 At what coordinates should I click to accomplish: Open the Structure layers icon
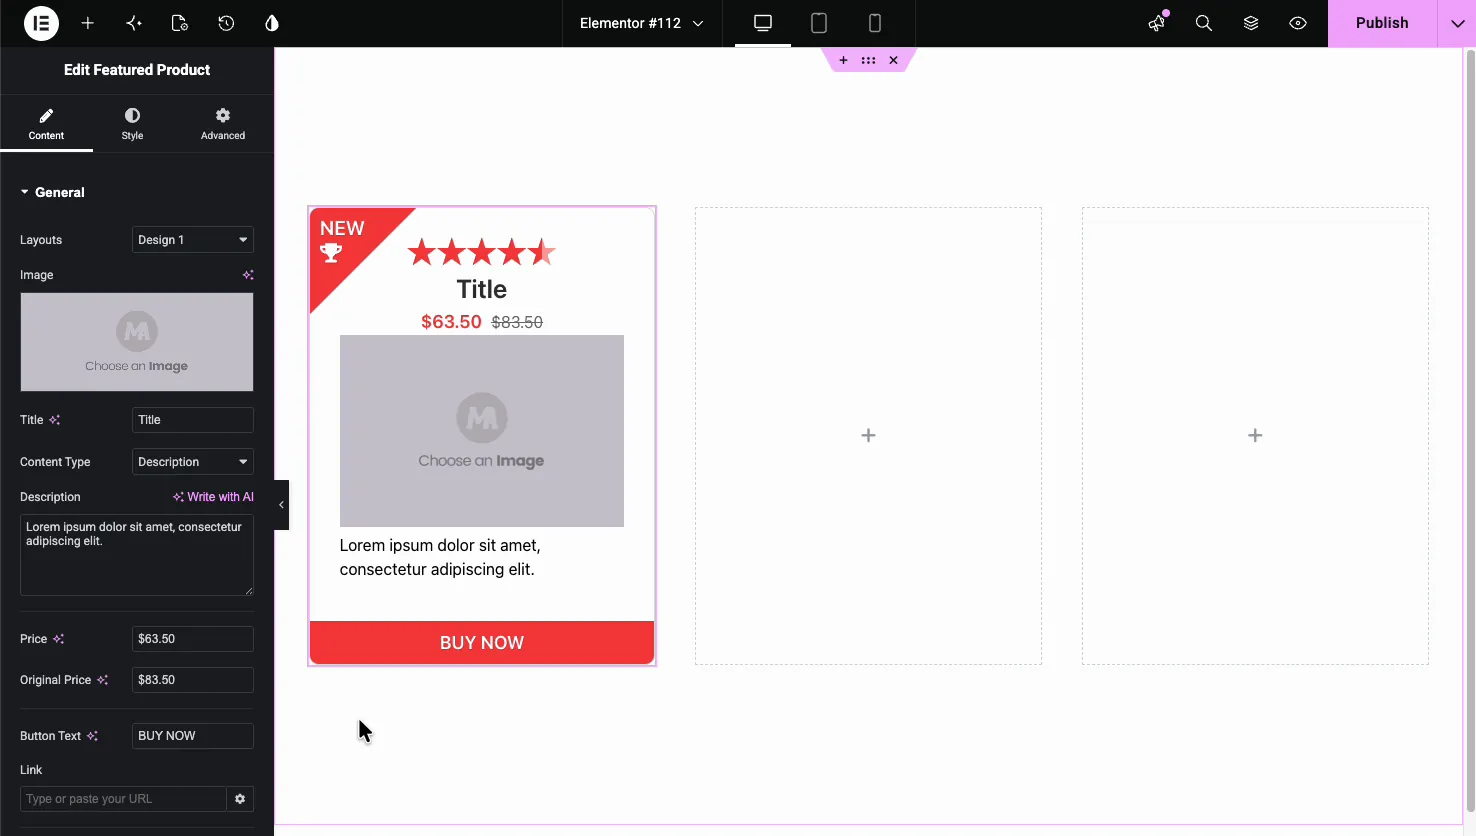[x=1251, y=23]
